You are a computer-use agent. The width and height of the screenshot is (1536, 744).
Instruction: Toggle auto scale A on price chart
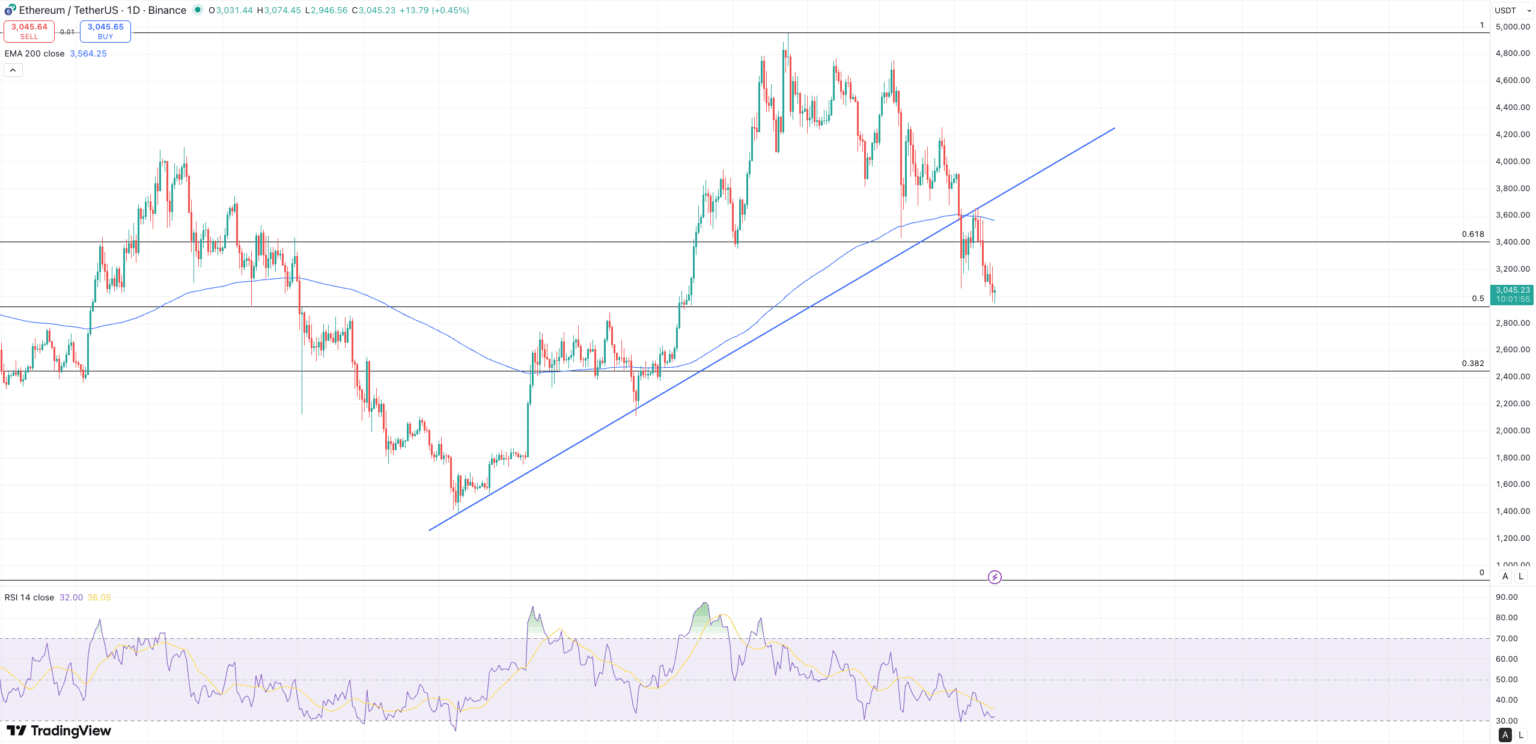(1505, 576)
